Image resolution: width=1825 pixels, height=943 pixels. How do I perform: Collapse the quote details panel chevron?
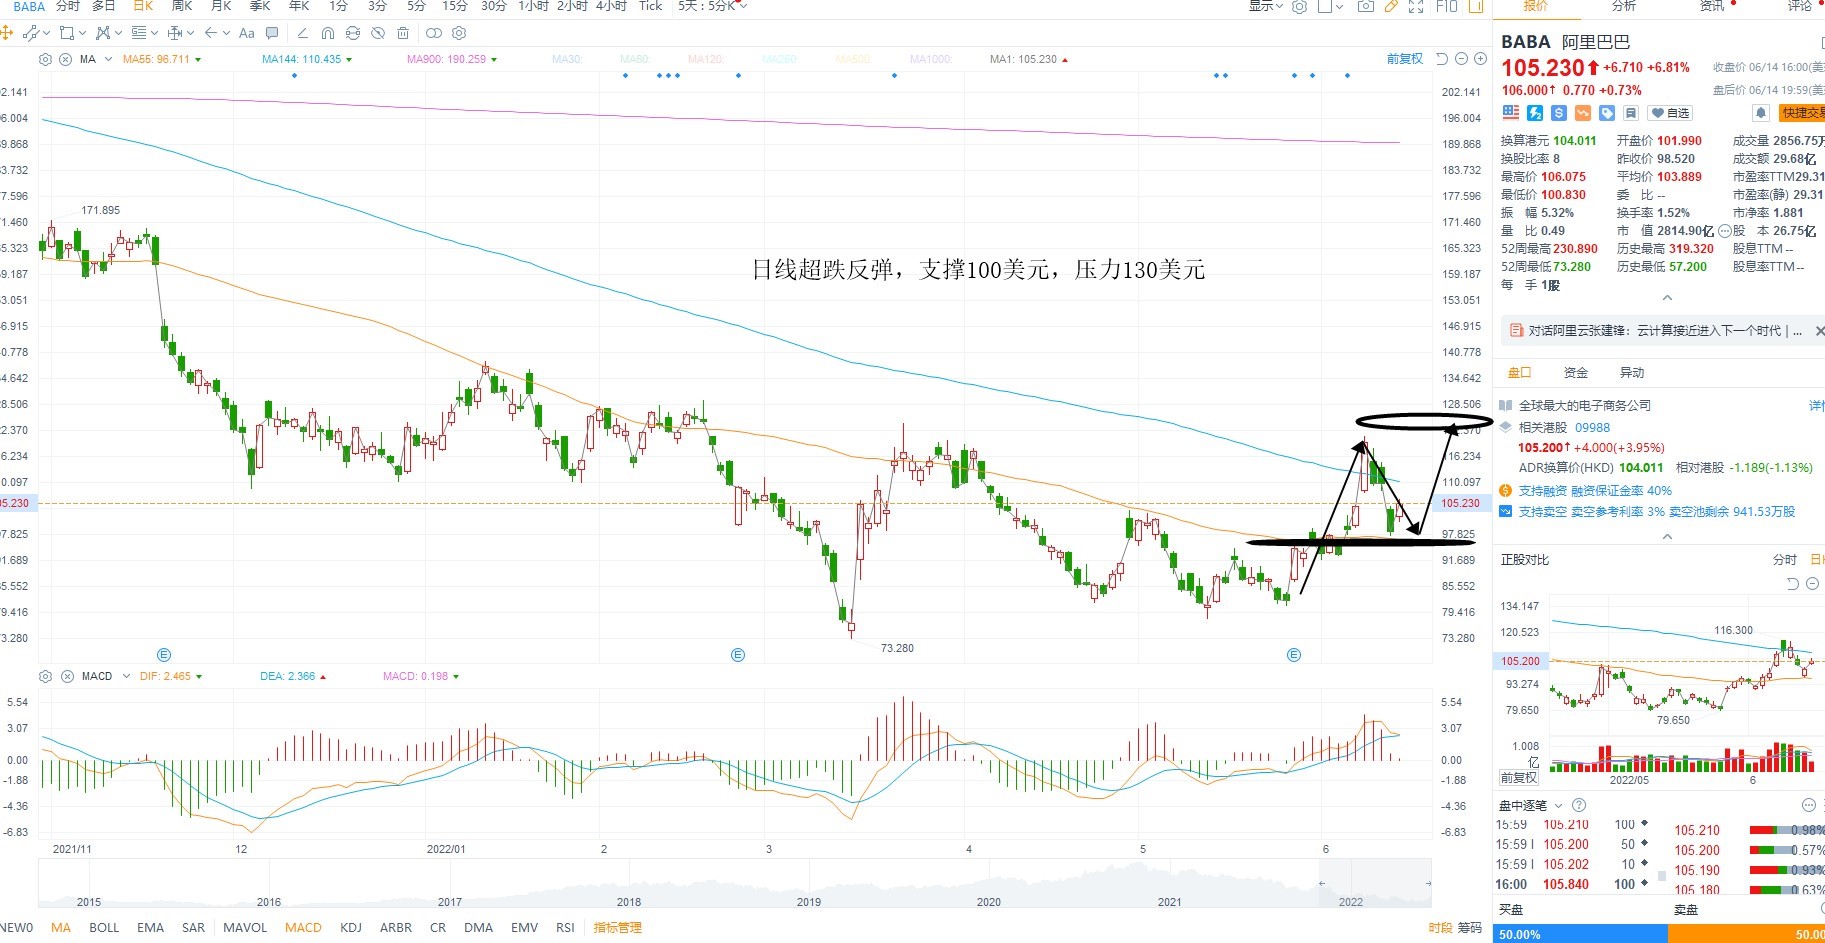coord(1667,298)
